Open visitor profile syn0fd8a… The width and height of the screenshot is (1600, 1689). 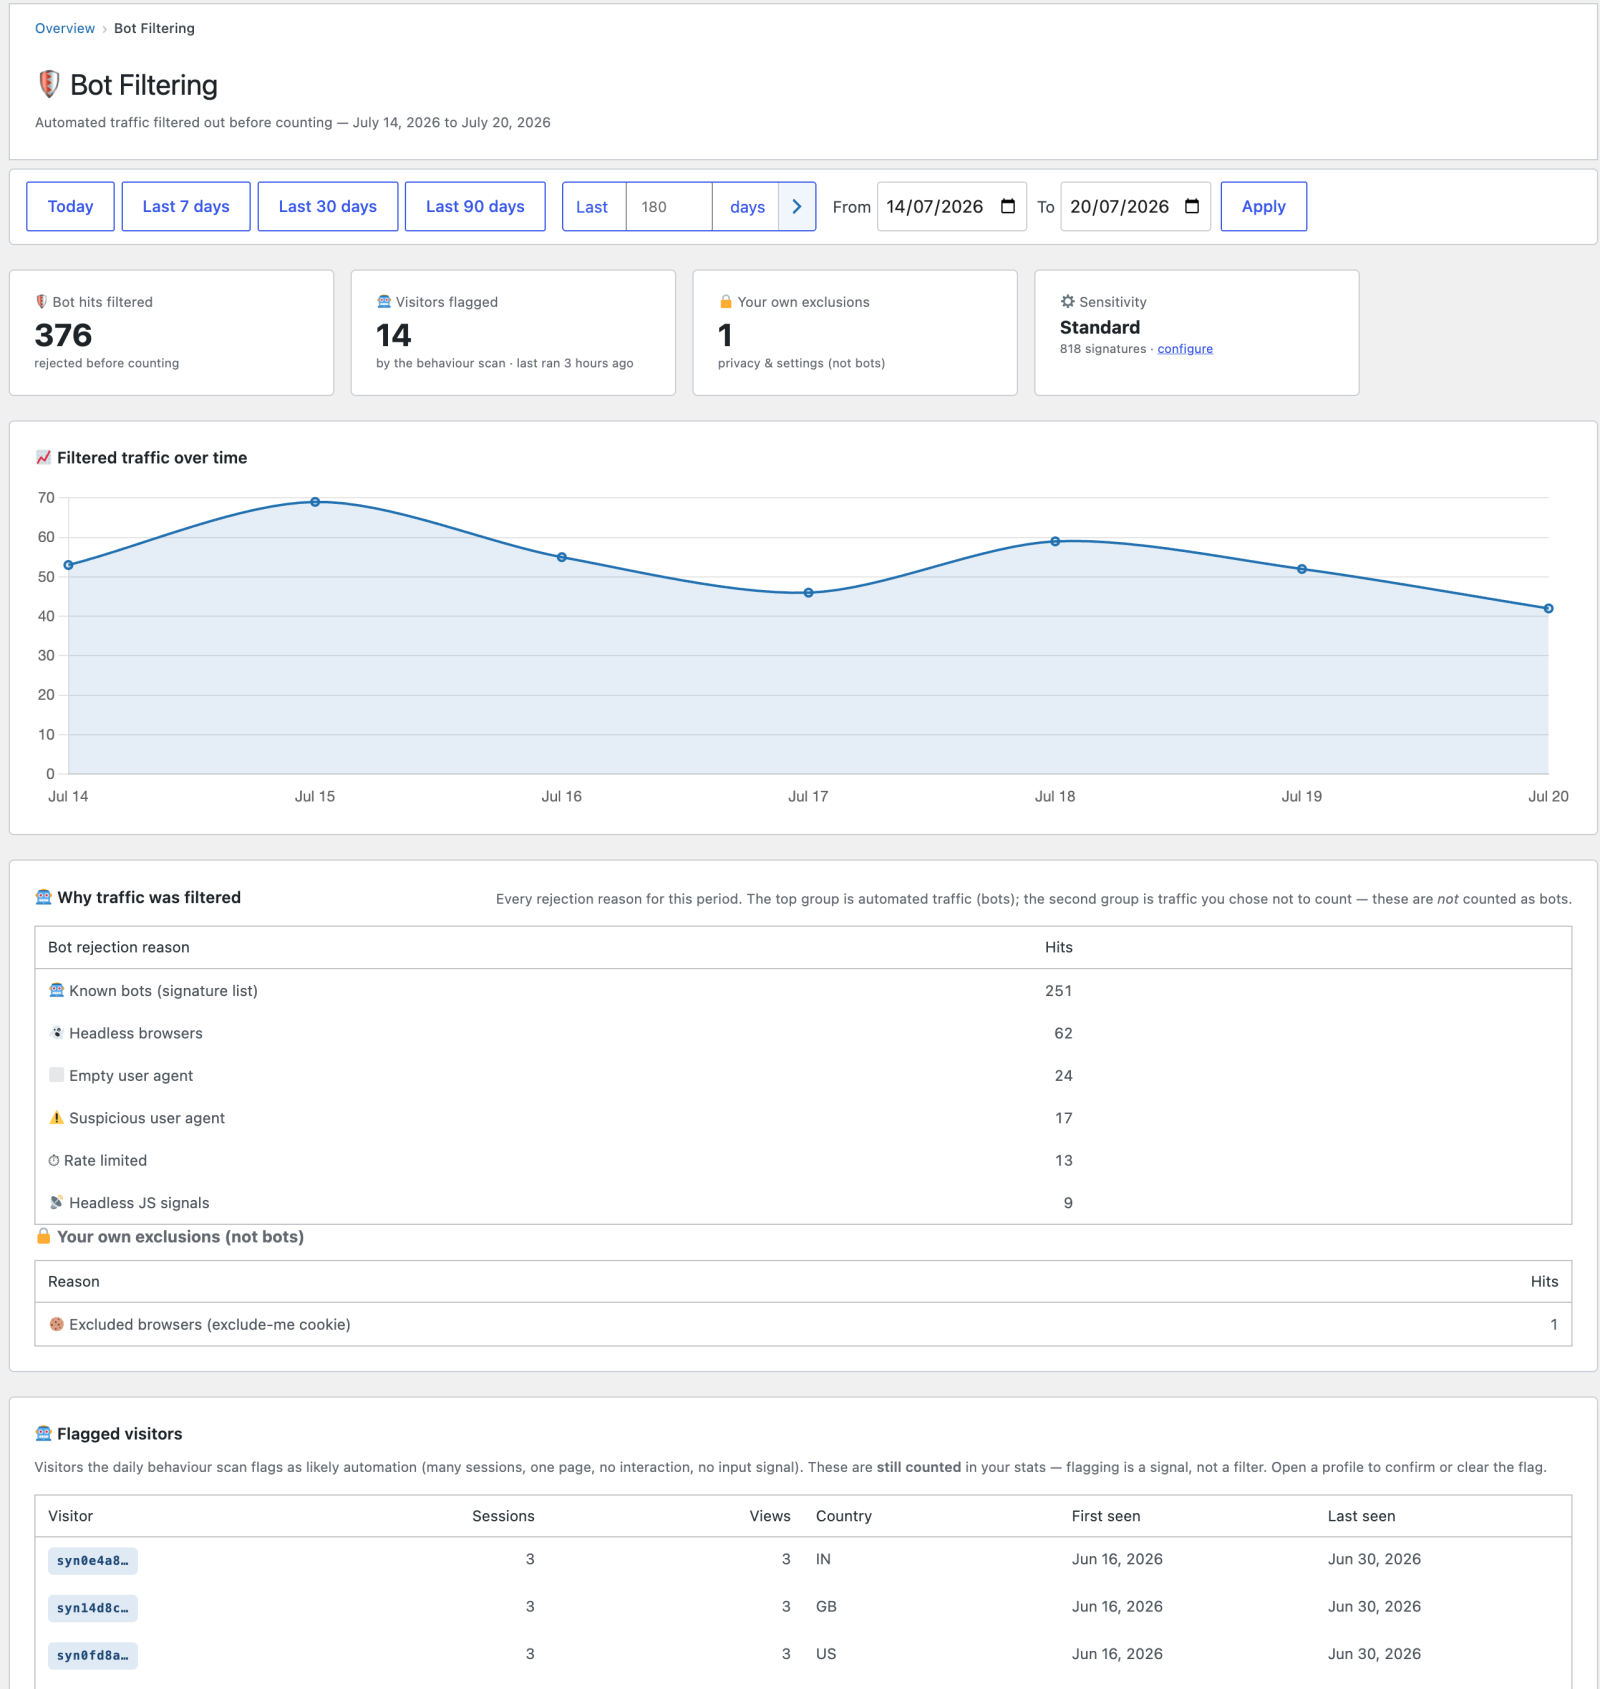pos(93,1655)
